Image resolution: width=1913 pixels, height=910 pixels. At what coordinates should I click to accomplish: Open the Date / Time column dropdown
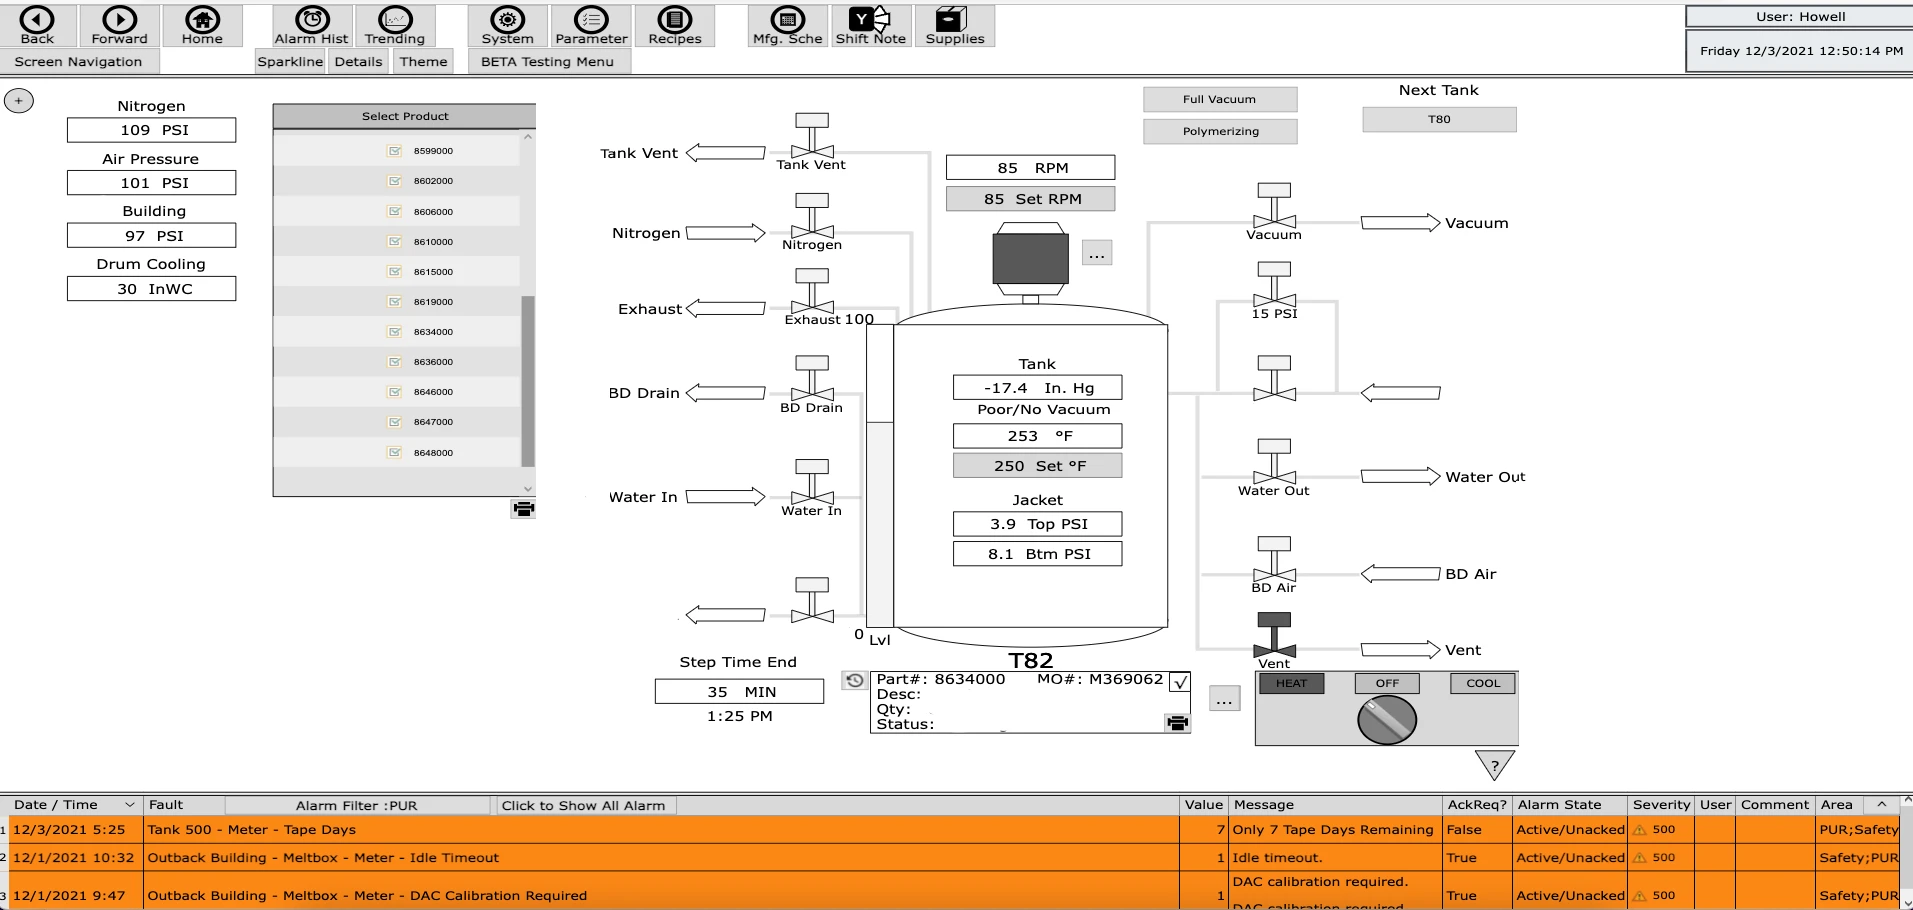(x=128, y=805)
